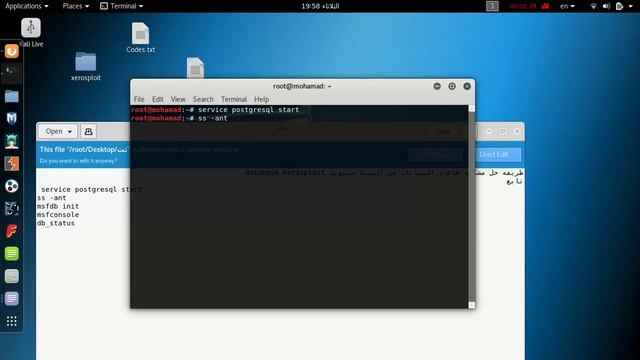Switch to the text editor dock icon
This screenshot has height=360, width=640.
11,299
